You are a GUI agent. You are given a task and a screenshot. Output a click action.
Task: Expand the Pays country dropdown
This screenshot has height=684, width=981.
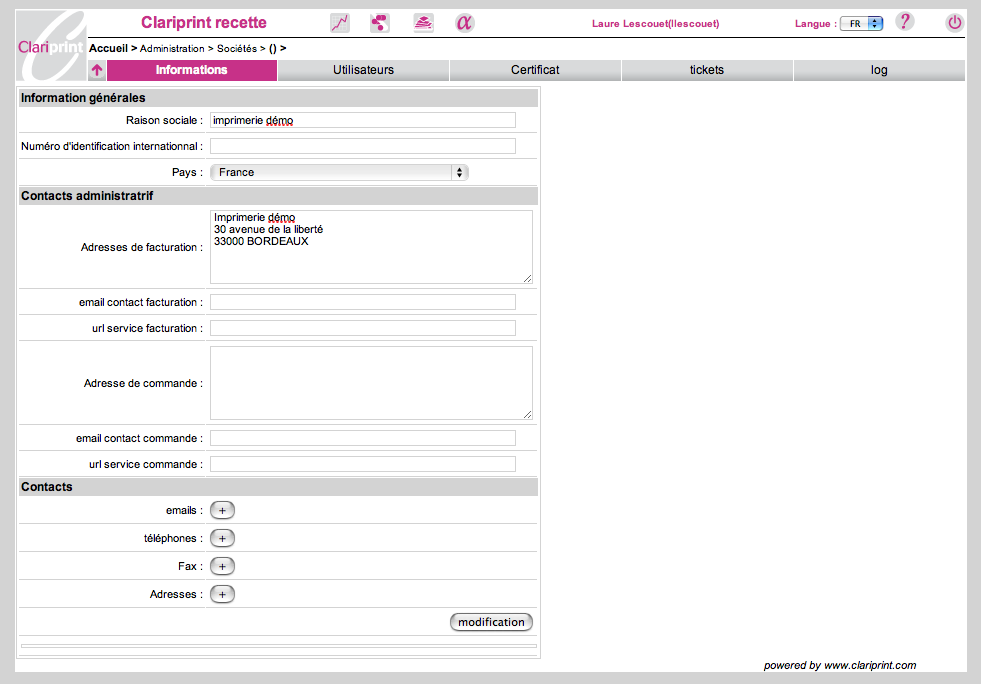[x=339, y=172]
